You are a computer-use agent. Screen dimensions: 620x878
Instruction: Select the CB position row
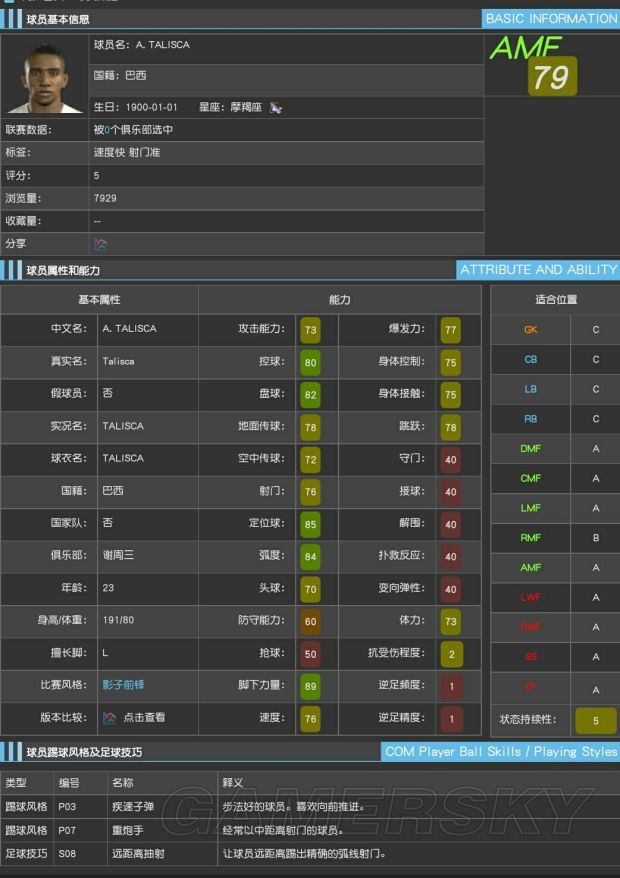coord(556,359)
